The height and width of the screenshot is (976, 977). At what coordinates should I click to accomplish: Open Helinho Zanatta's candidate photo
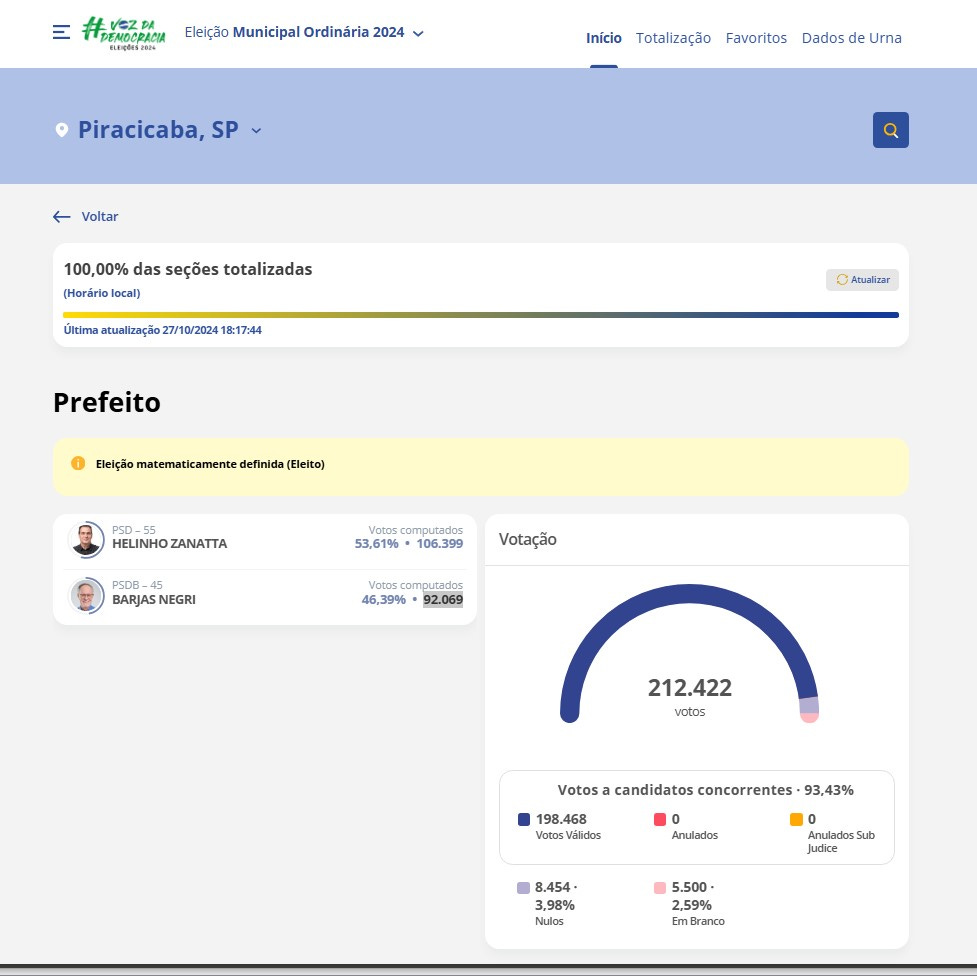click(86, 540)
